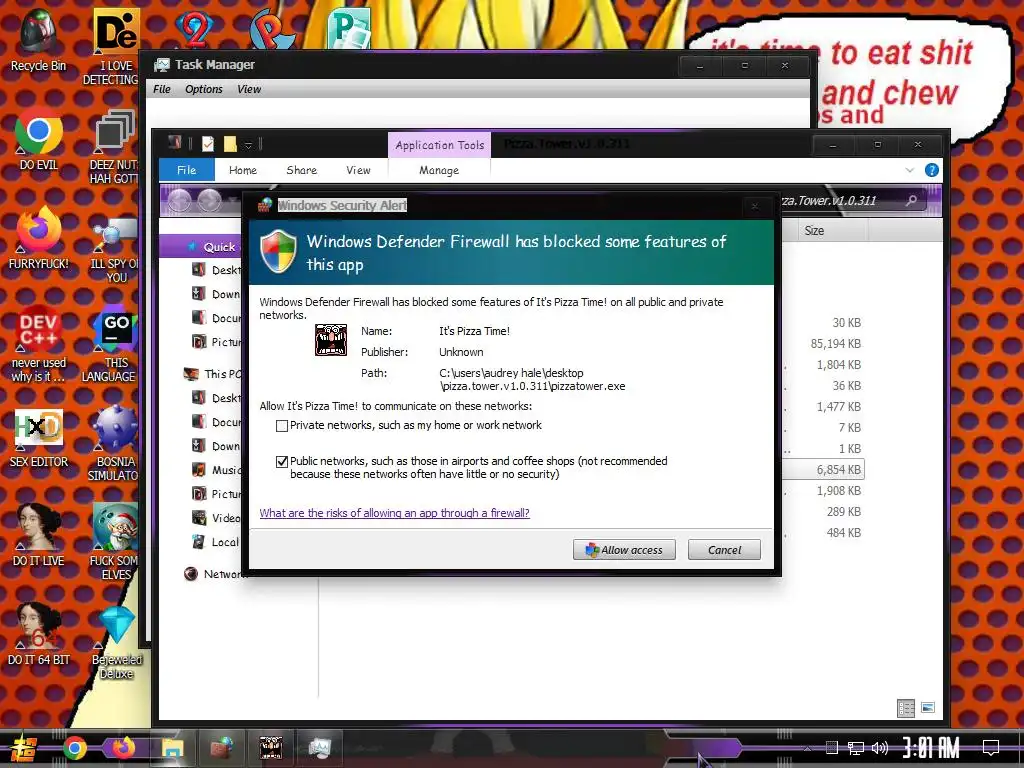Open the HxD SEX EDITOR desktop icon
Viewport: 1024px width, 768px height.
pyautogui.click(x=39, y=438)
